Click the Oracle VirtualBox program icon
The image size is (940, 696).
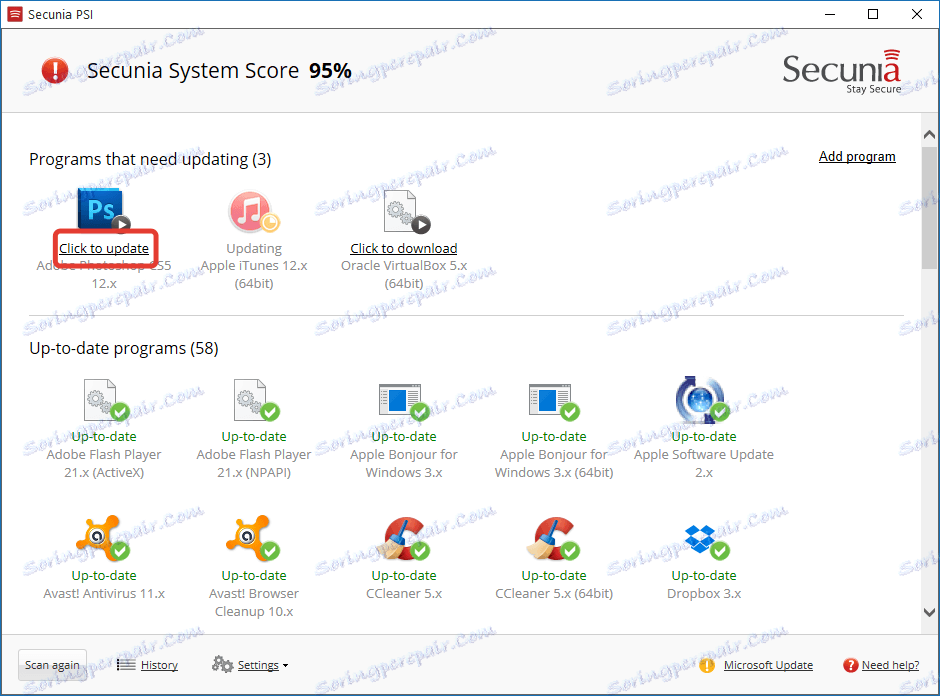[406, 212]
